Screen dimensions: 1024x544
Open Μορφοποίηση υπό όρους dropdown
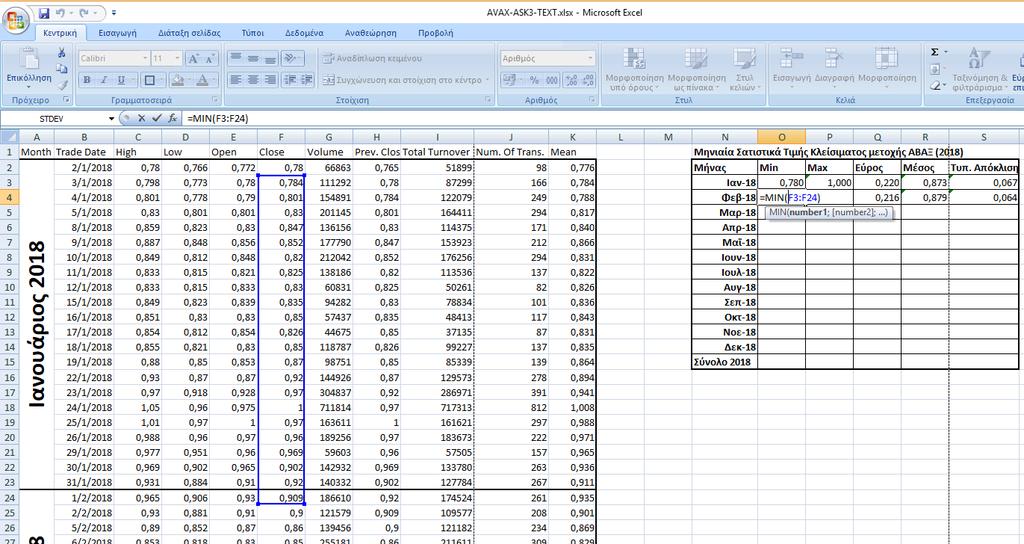[x=633, y=70]
